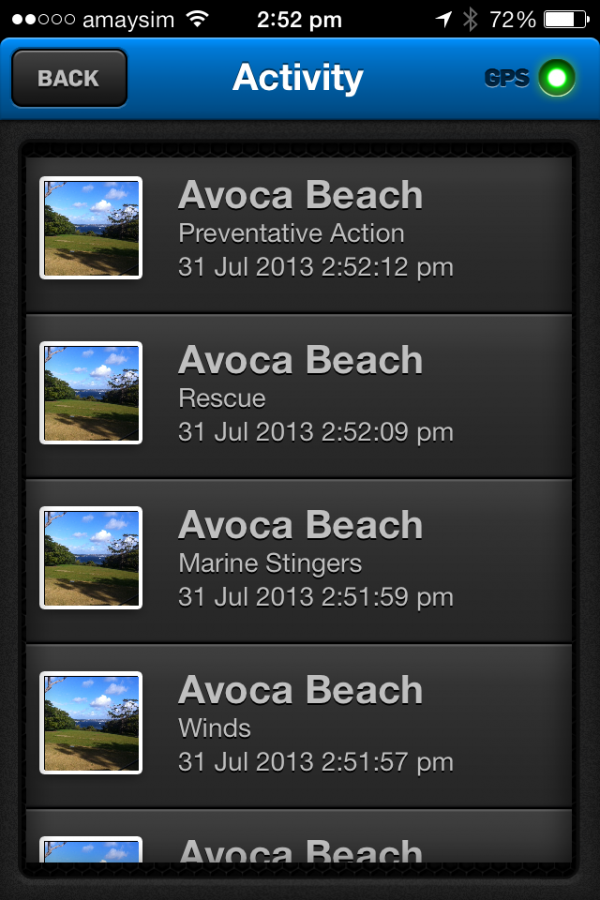The image size is (600, 900).
Task: Tap the GPS label in header
Action: 506,77
